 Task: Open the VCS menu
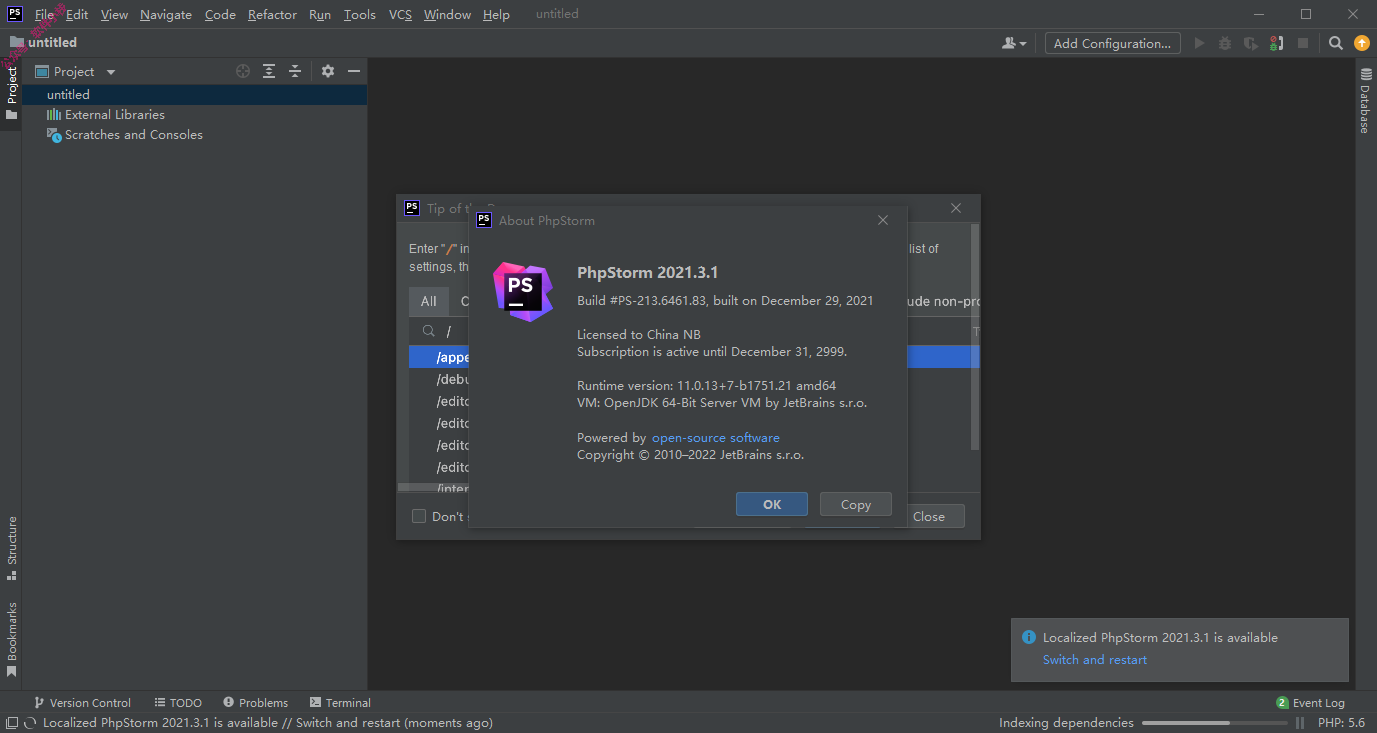pos(400,14)
